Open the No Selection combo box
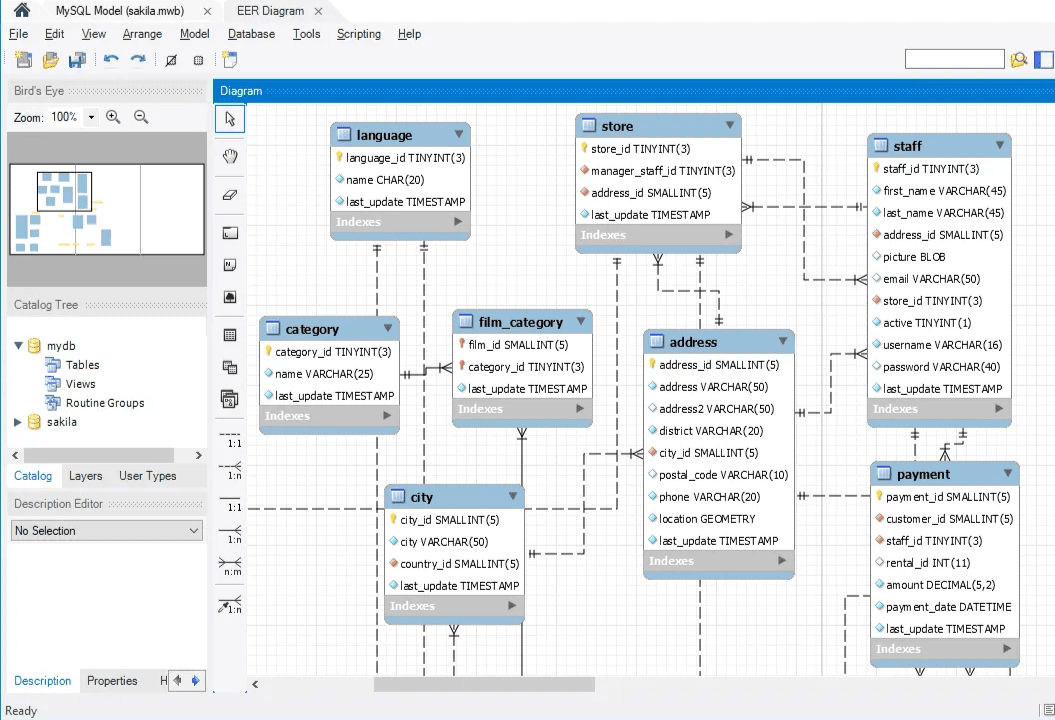 tap(105, 530)
